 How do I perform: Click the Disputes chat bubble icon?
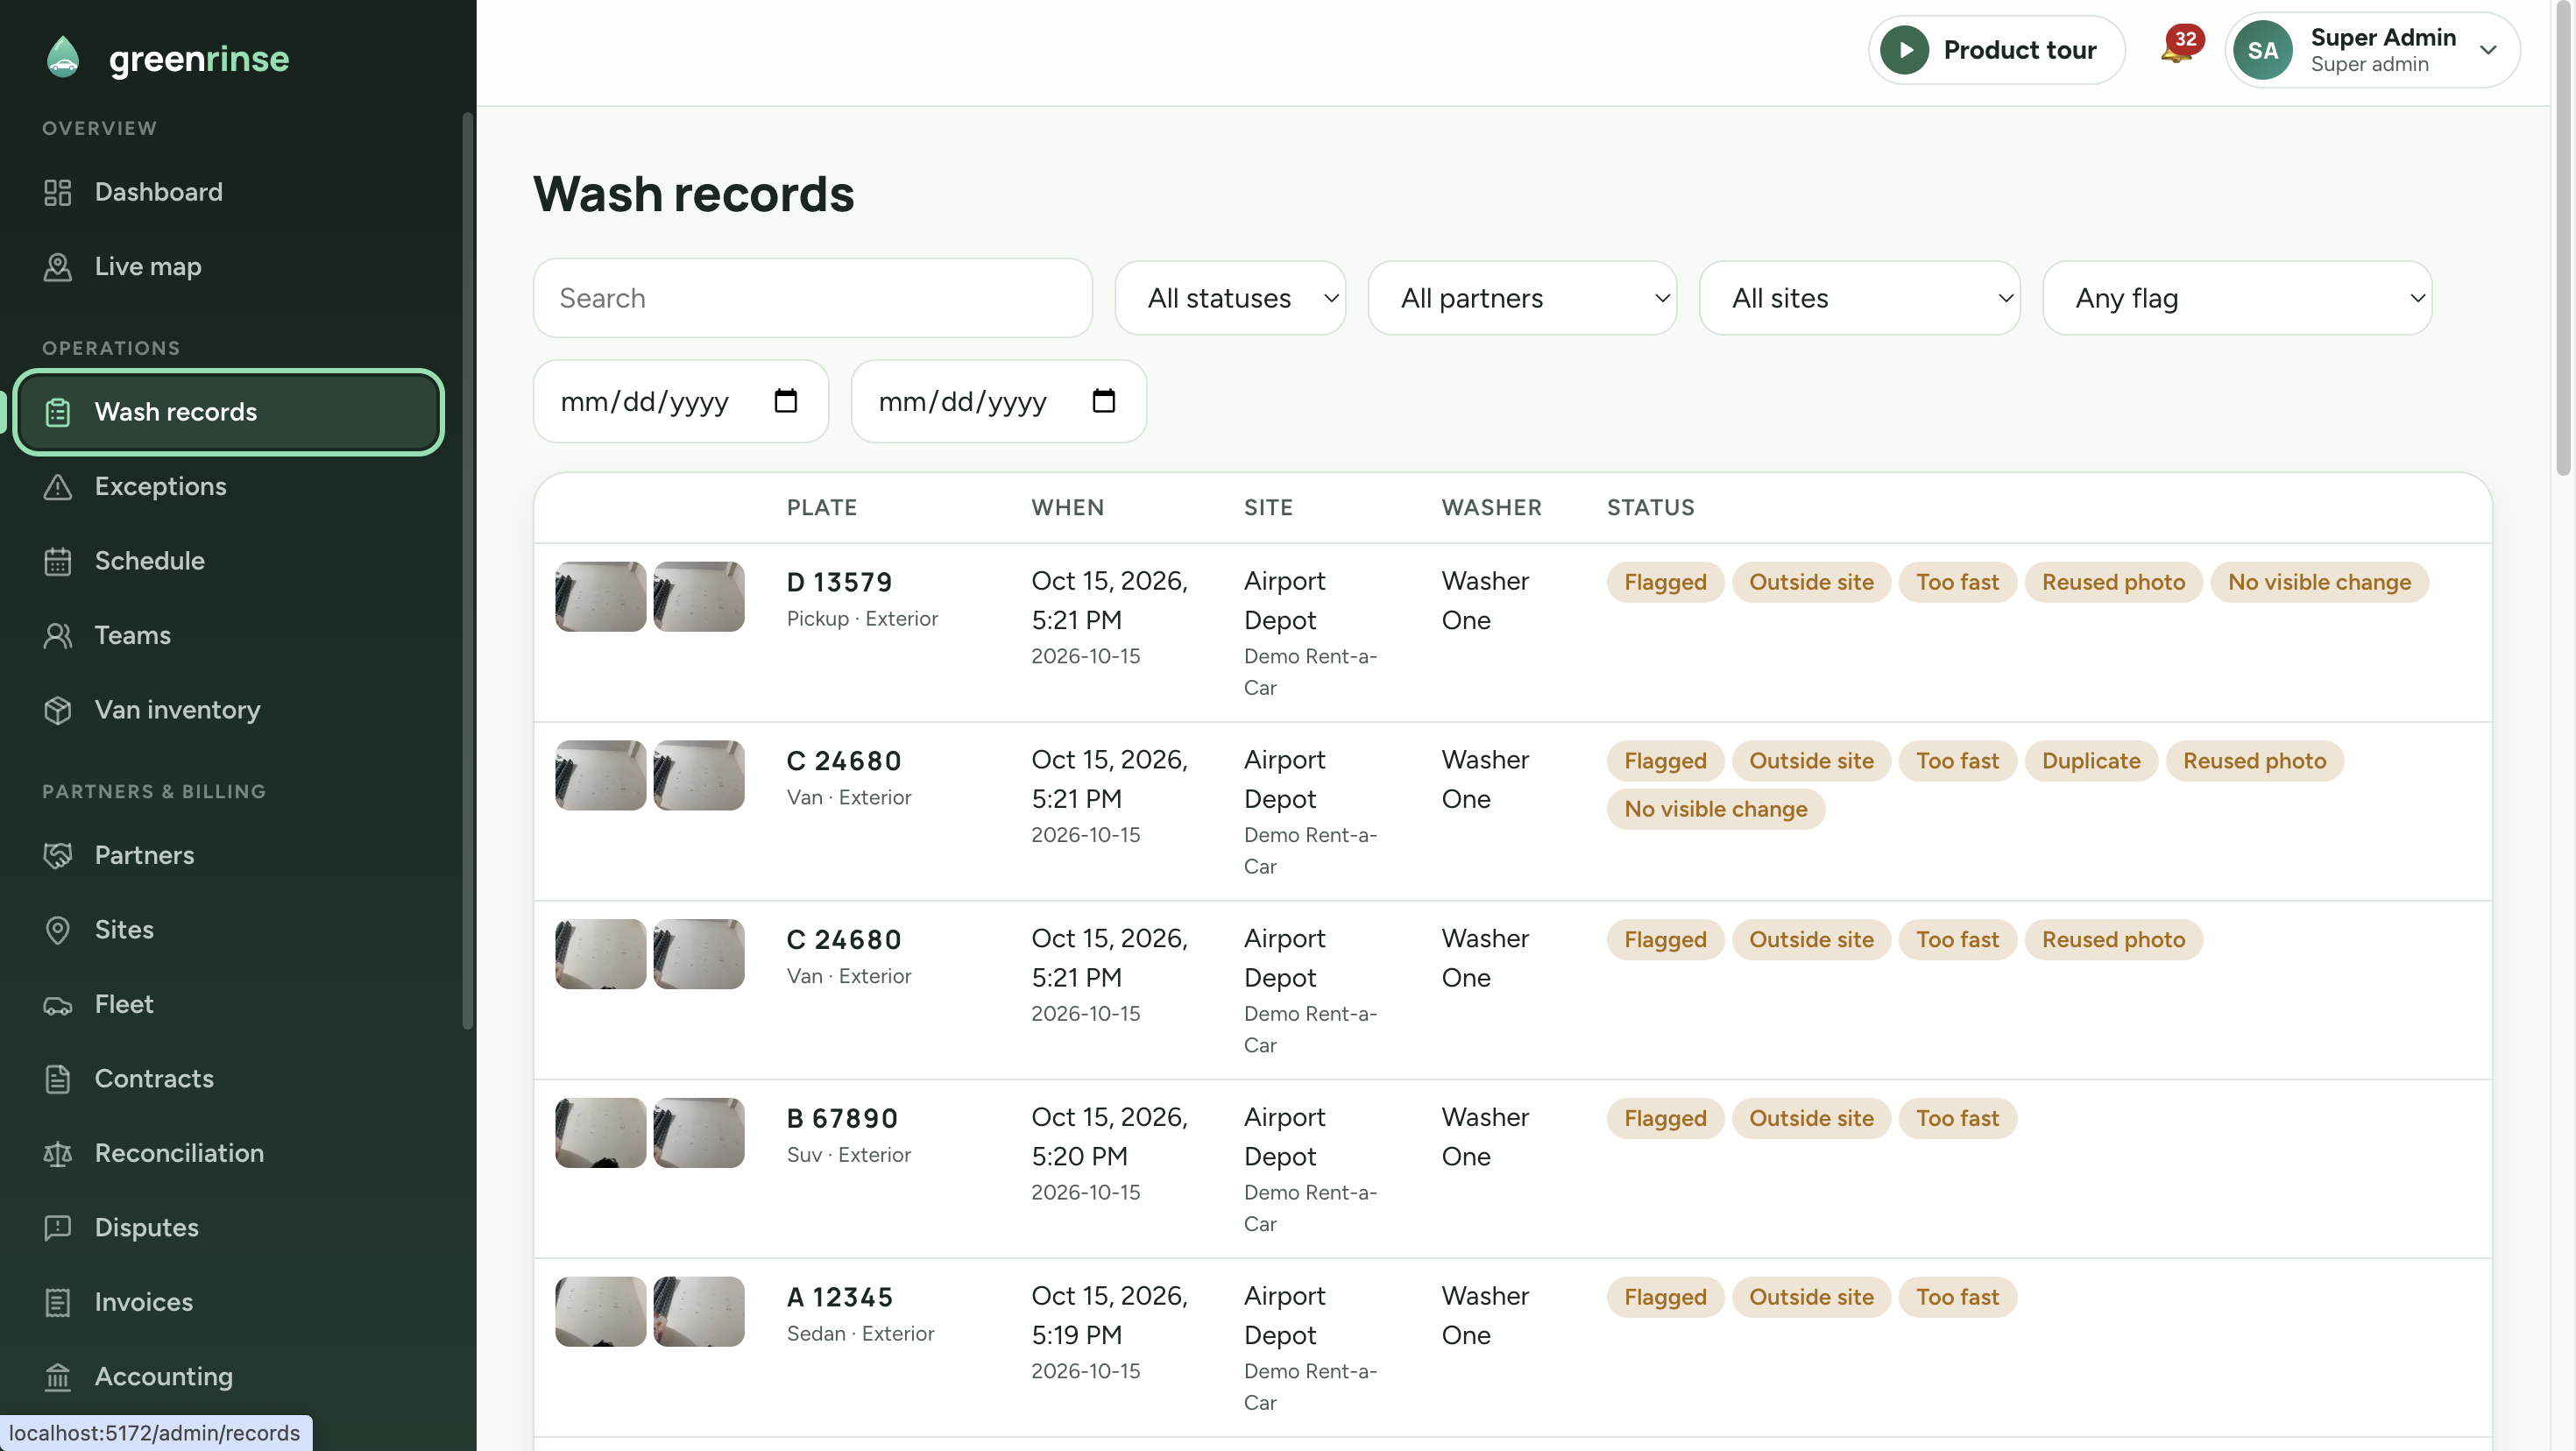pos(58,1228)
